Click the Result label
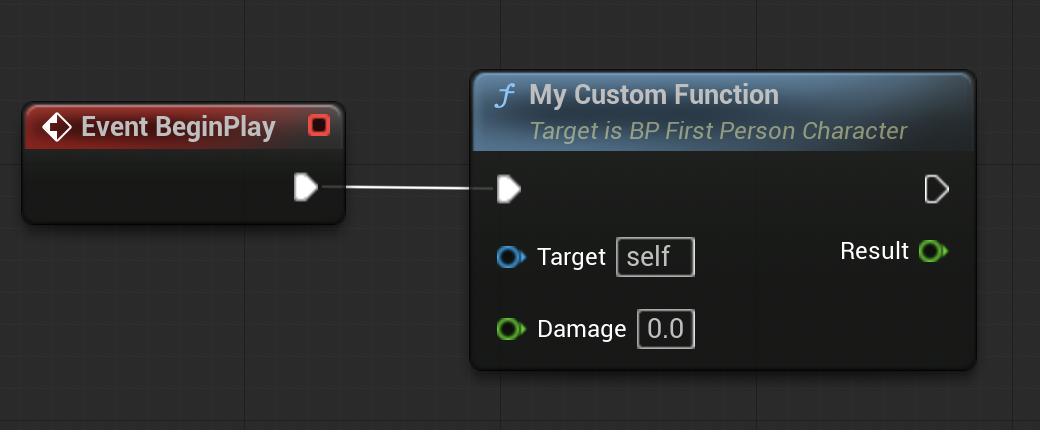The width and height of the screenshot is (1040, 430). (874, 251)
